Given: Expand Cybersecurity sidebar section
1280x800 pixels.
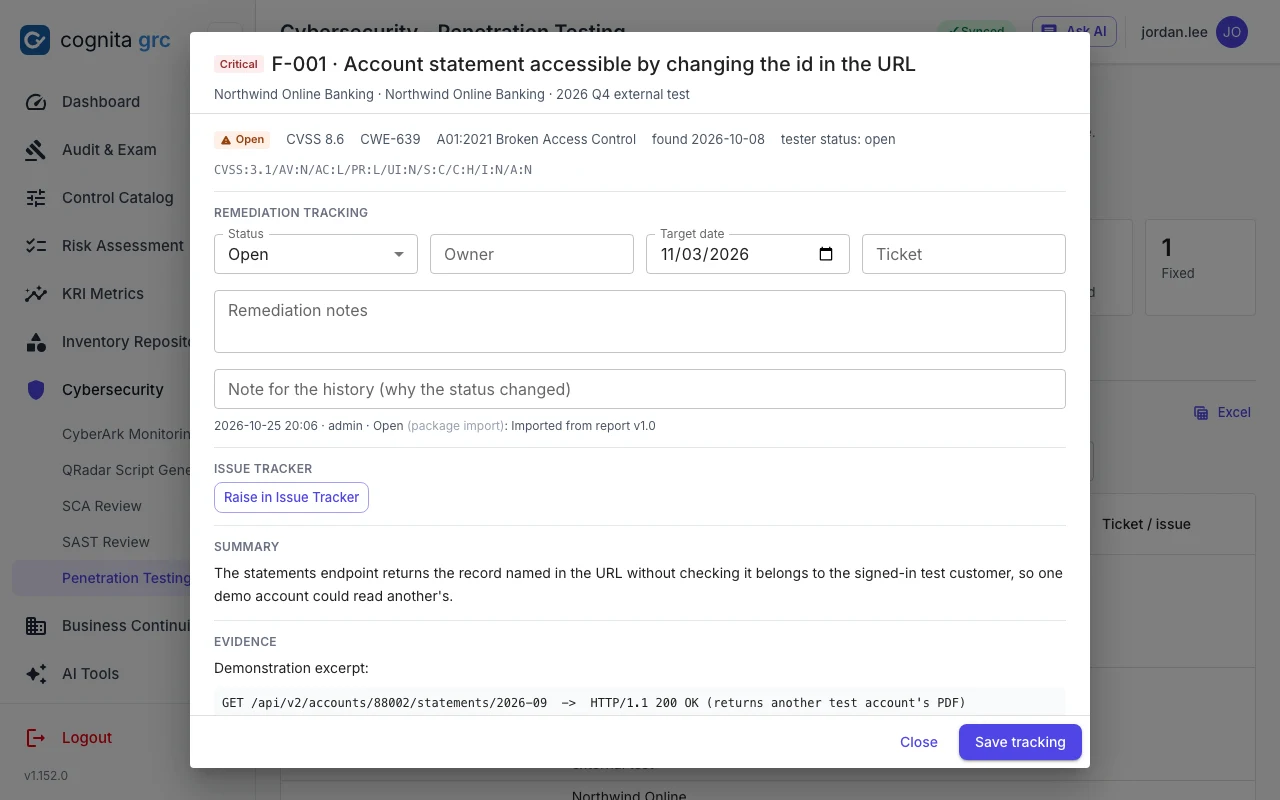Looking at the screenshot, I should (112, 390).
